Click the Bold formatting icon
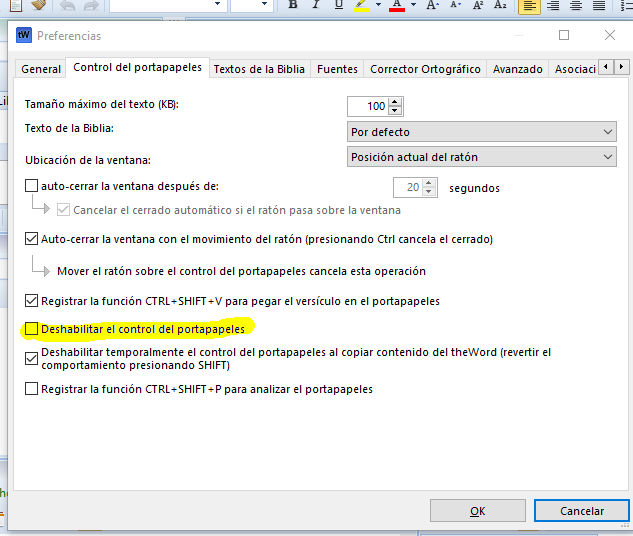This screenshot has width=633, height=536. pyautogui.click(x=293, y=5)
